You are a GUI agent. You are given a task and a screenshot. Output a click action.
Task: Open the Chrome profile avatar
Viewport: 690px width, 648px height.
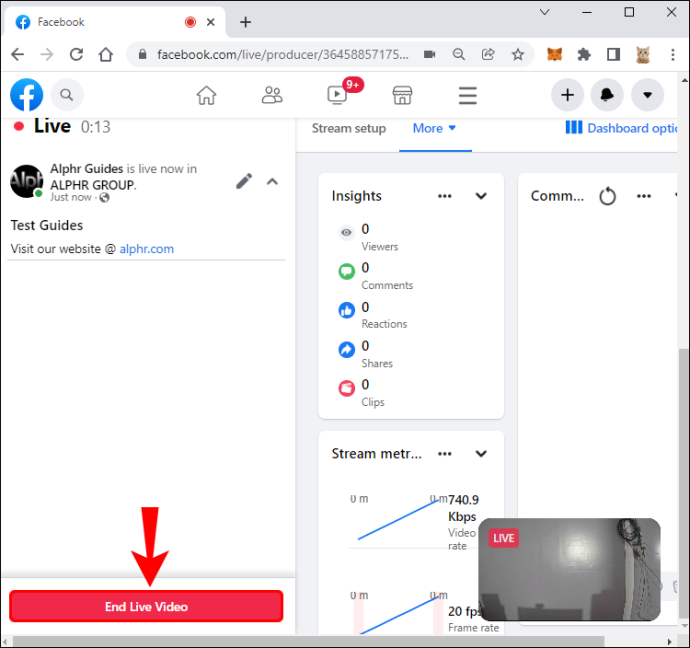coord(642,55)
